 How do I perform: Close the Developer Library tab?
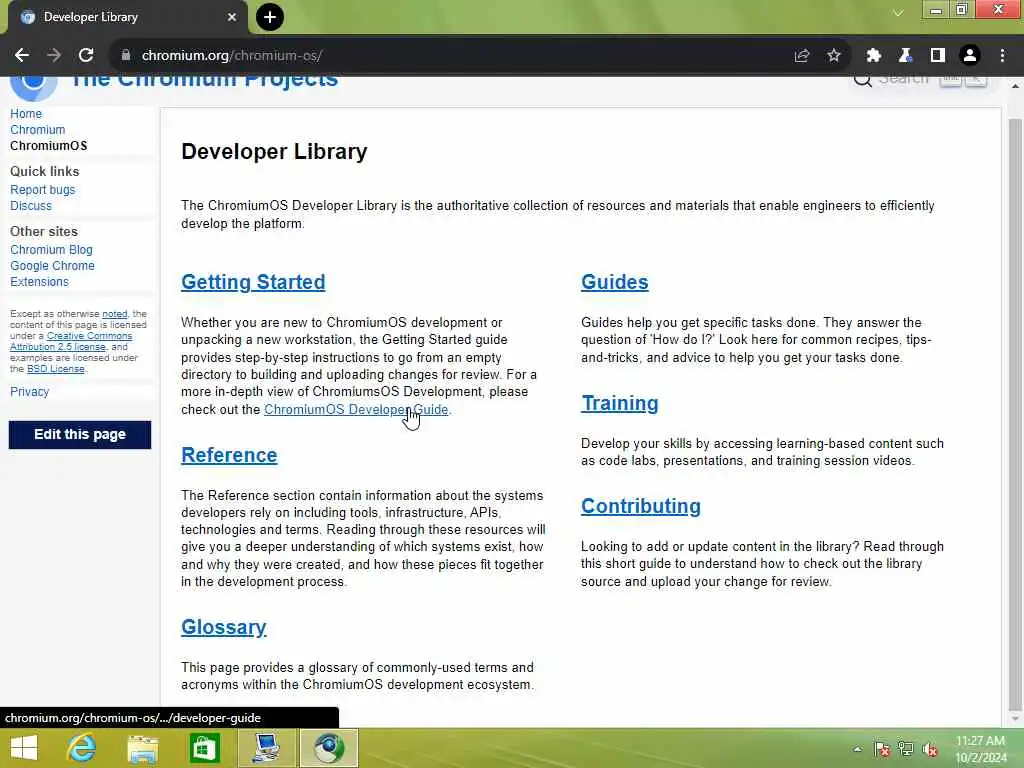(x=232, y=17)
